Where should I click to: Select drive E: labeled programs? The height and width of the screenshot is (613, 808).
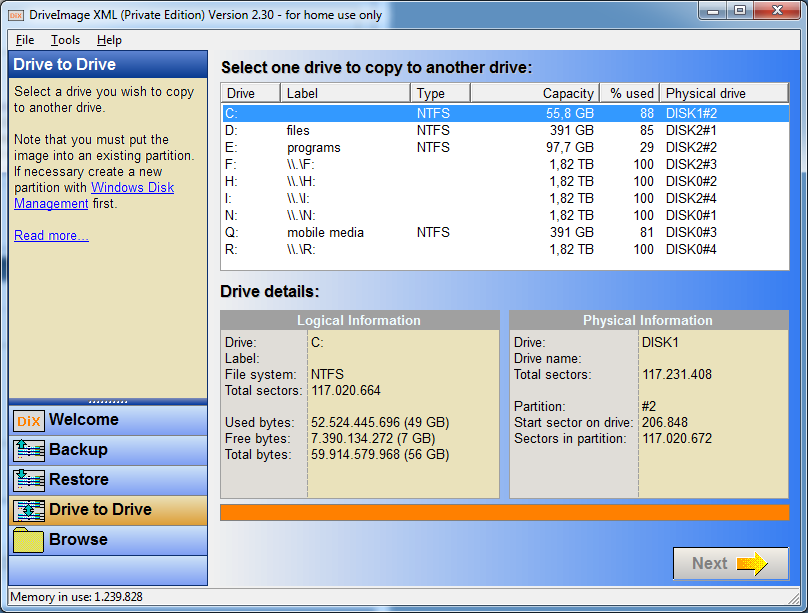tap(506, 147)
